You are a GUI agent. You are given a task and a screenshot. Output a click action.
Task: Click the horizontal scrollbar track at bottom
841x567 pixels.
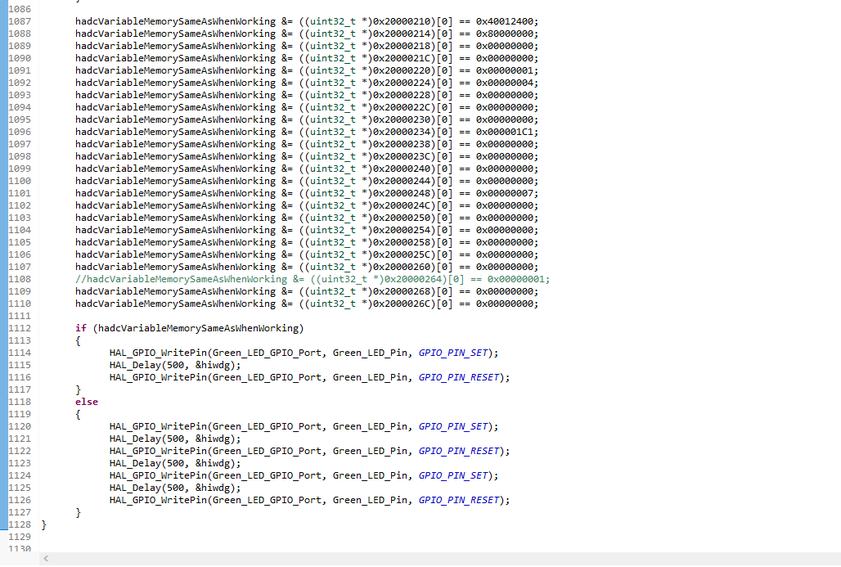pos(440,559)
